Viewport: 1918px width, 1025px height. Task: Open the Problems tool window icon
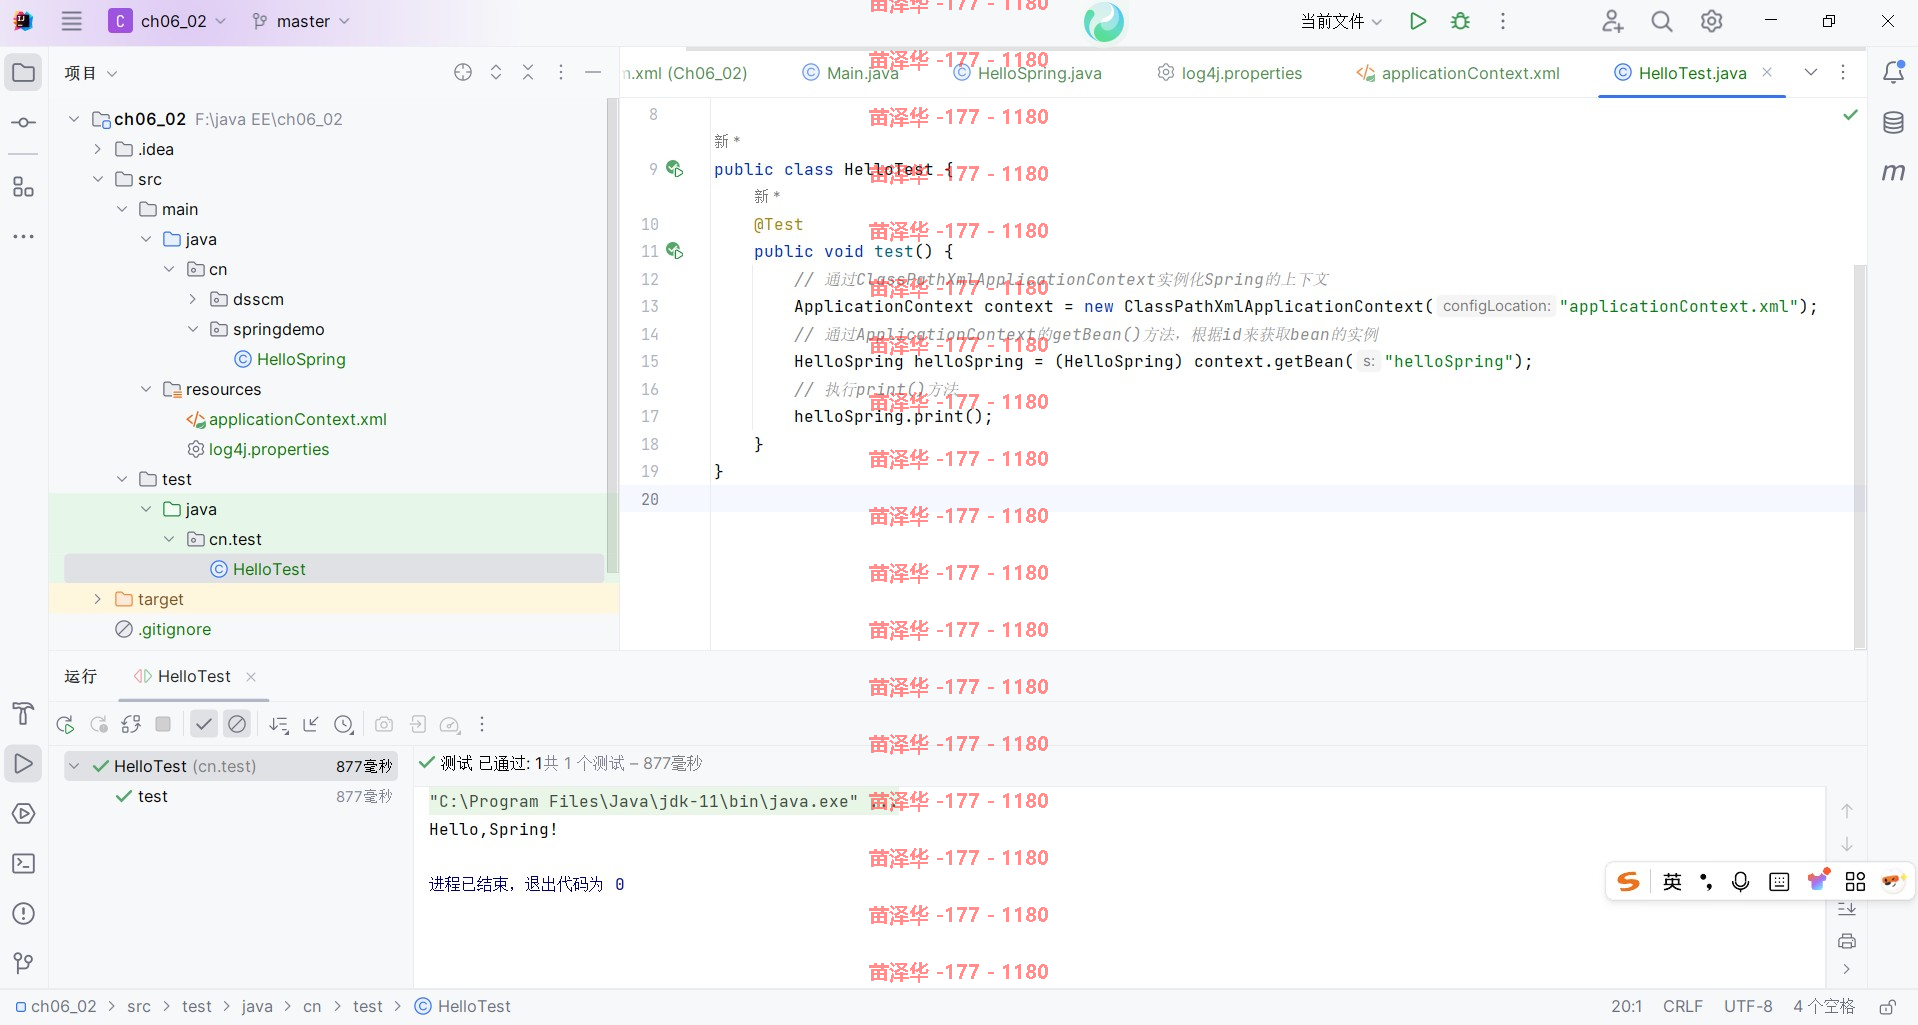coord(23,914)
